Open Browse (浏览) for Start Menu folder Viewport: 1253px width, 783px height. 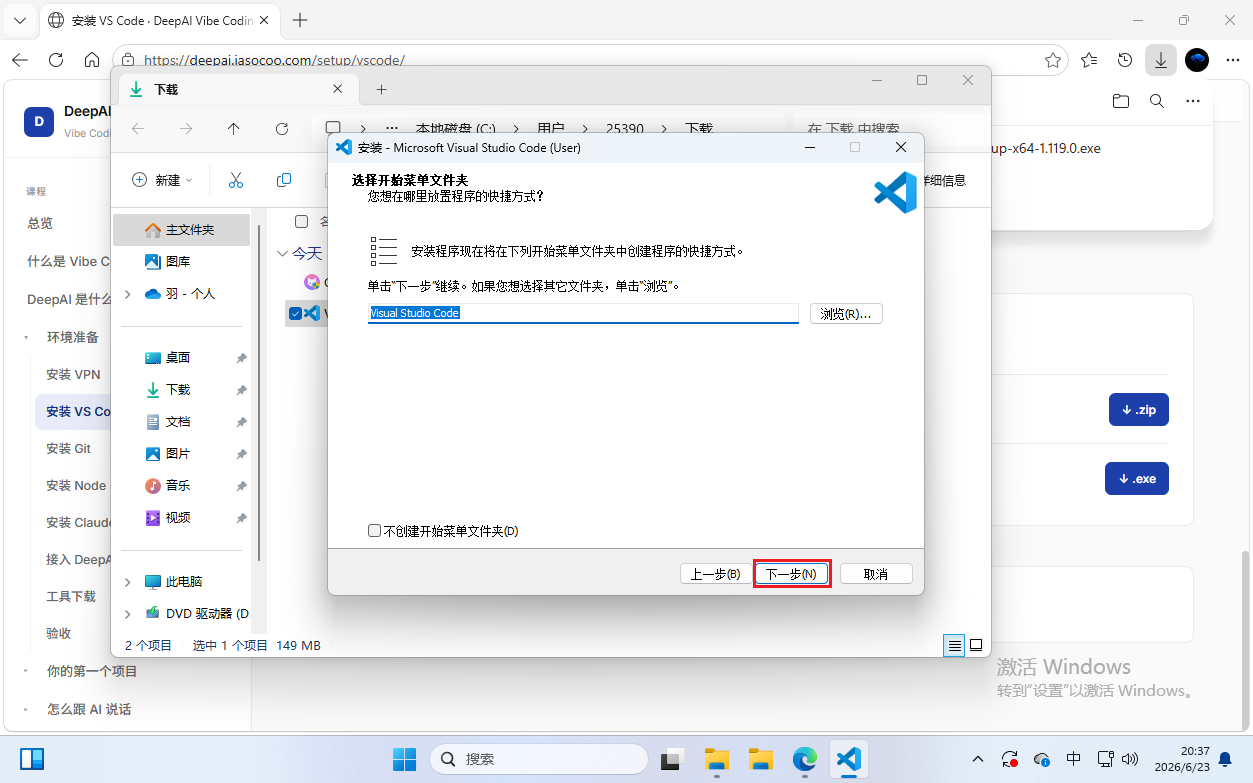845,314
